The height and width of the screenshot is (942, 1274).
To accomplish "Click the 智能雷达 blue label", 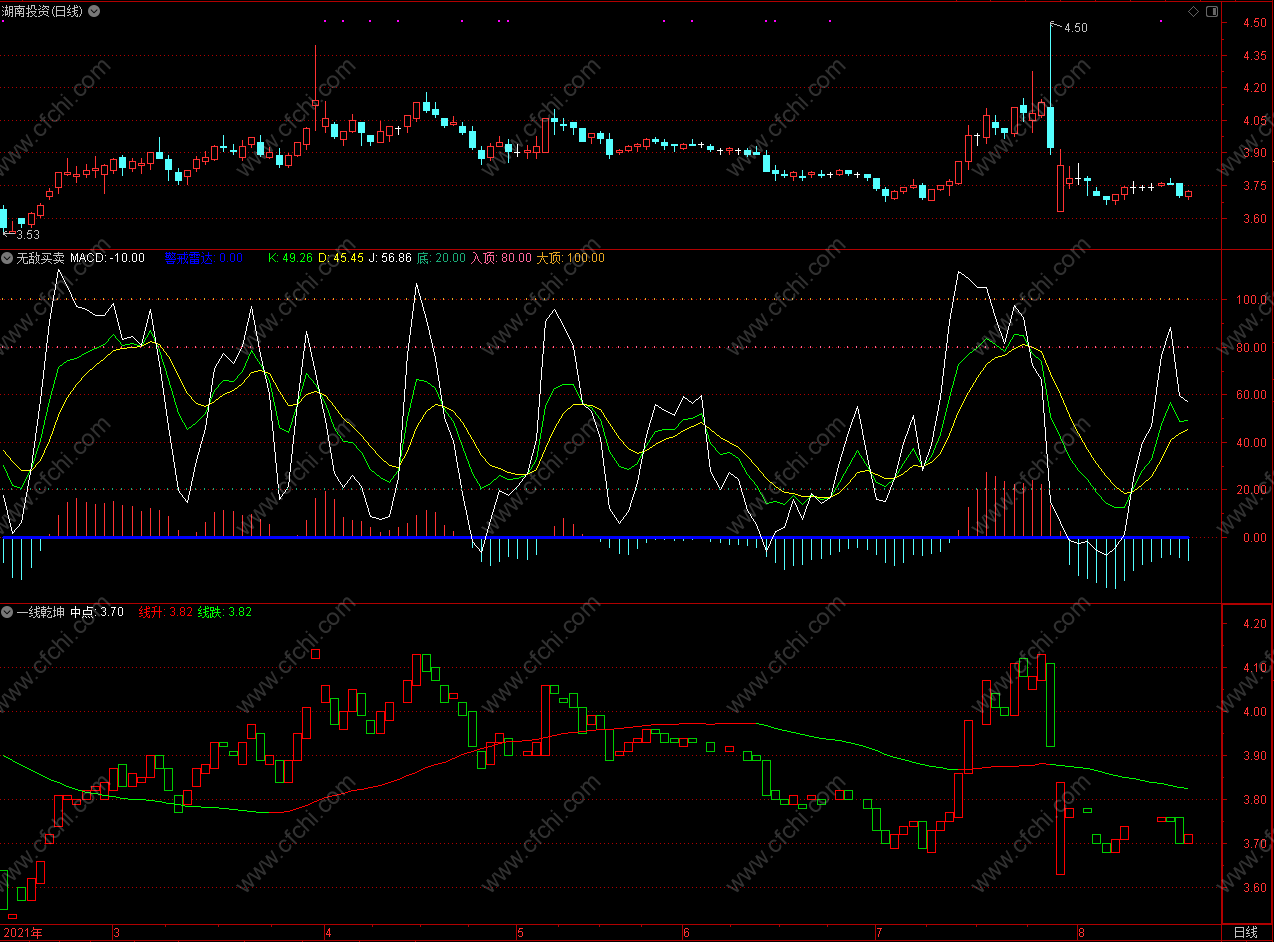I will [x=203, y=258].
